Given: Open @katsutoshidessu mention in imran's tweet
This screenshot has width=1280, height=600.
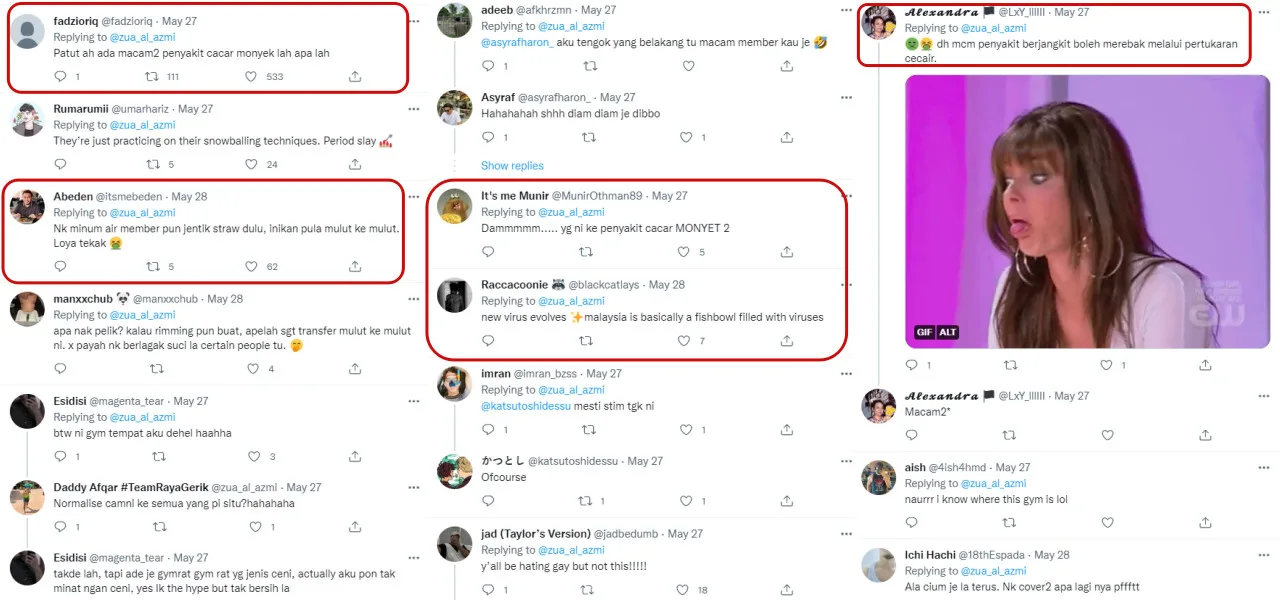Looking at the screenshot, I should pos(527,406).
